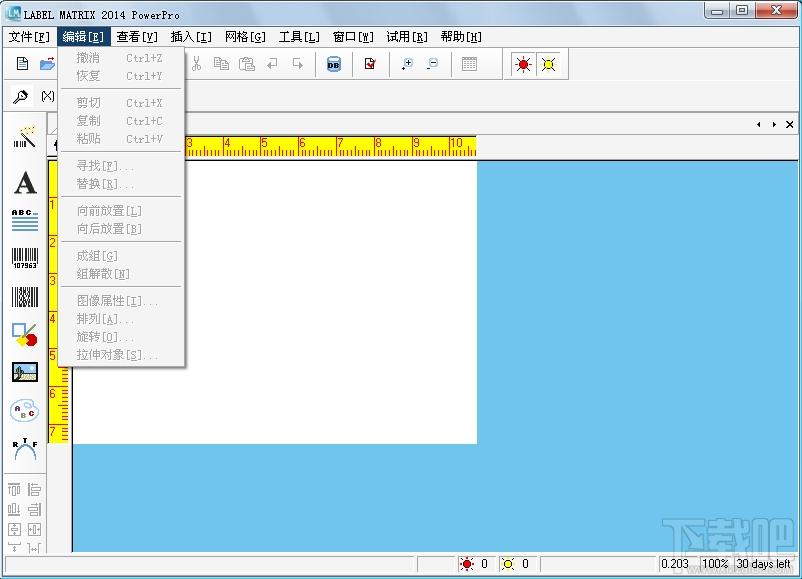Screen dimensions: 802x579
Task: Click the center horizontally alignment icon
Action: pos(34,529)
